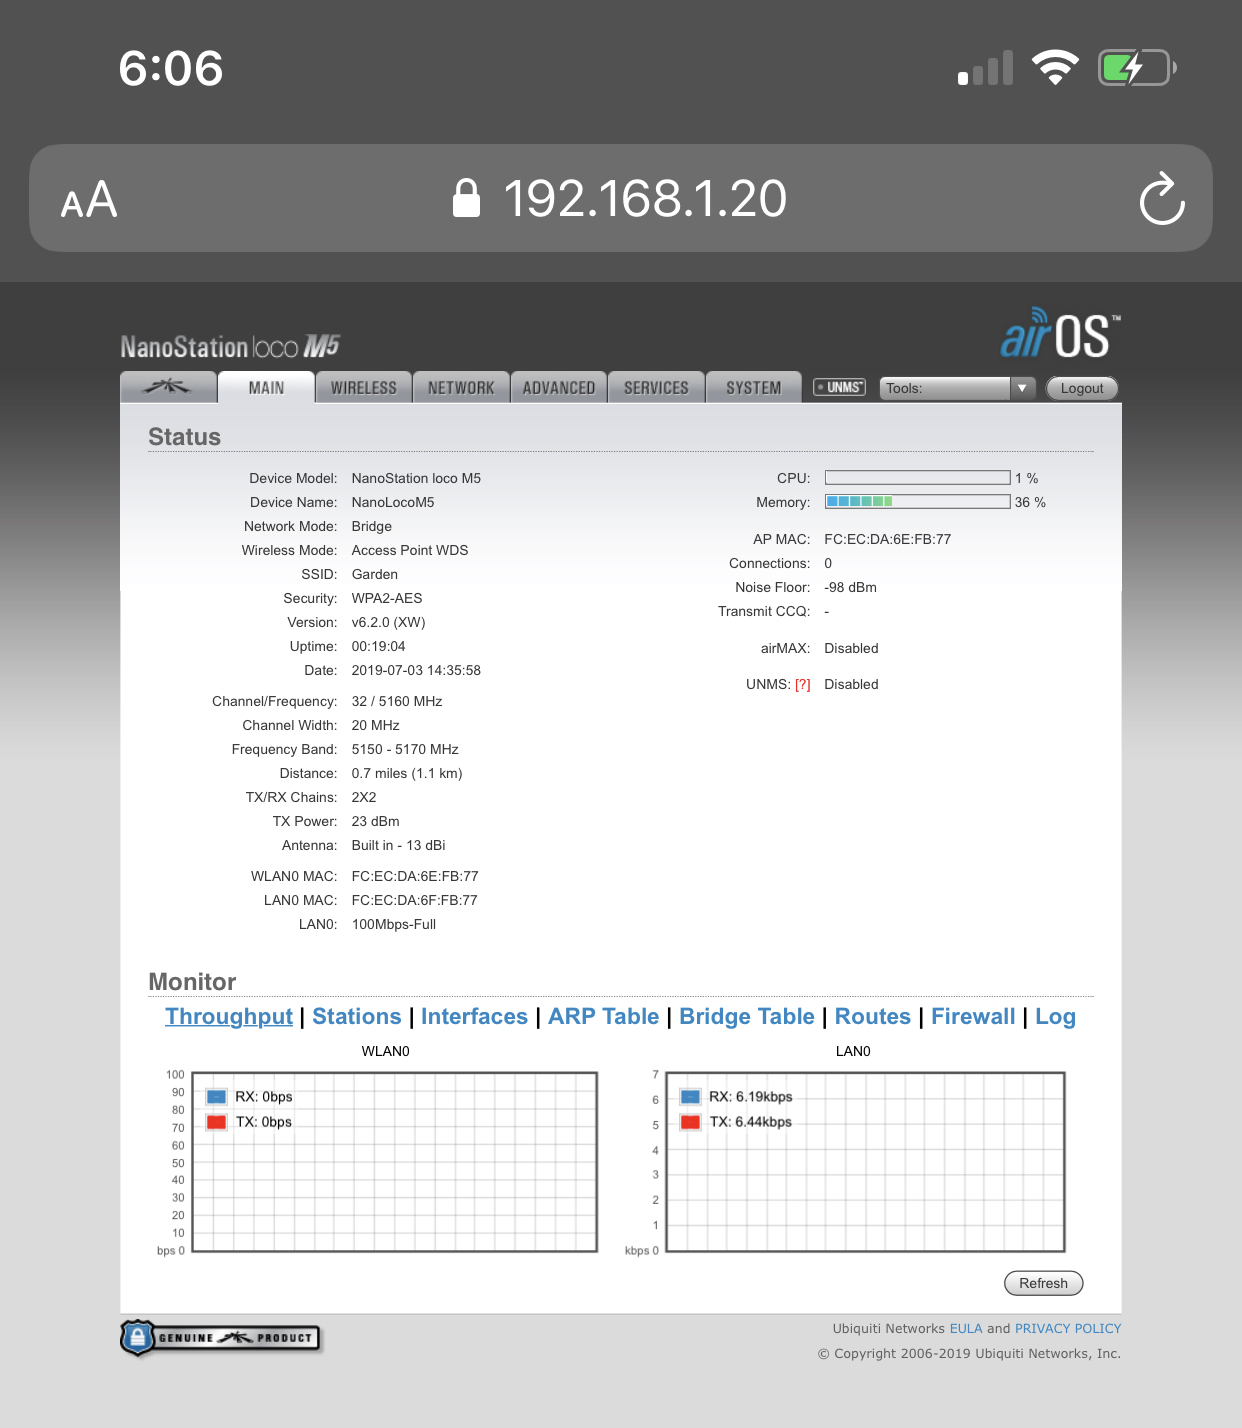Open the Stations monitor link
The height and width of the screenshot is (1428, 1242).
coord(357,1017)
